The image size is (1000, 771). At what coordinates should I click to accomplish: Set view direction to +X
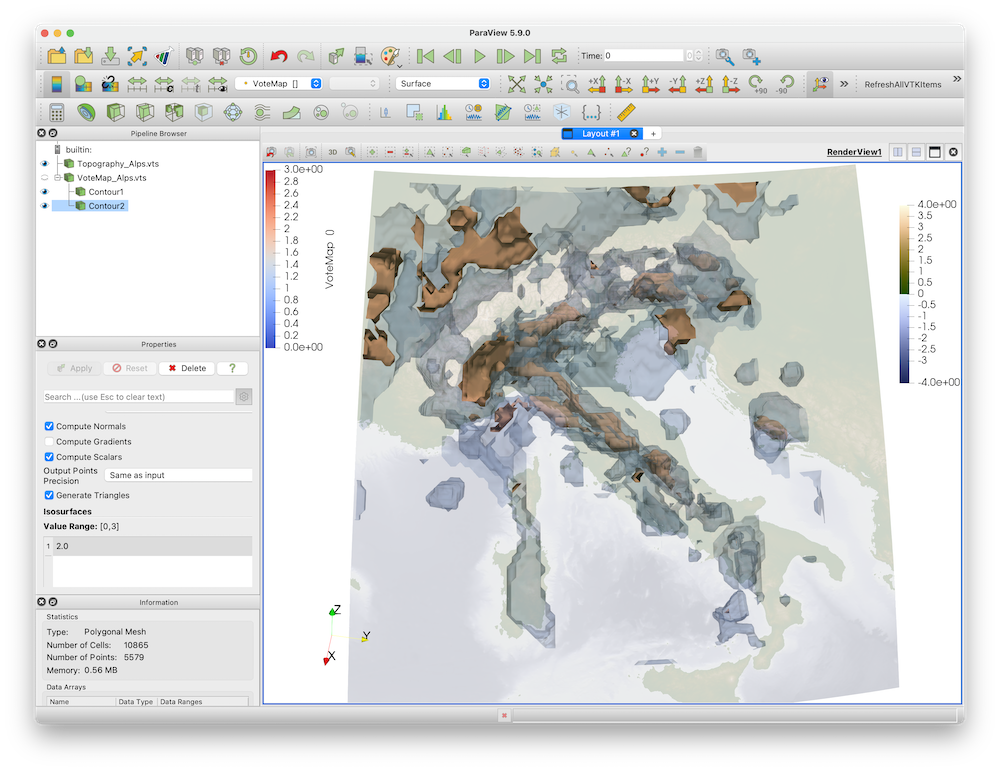597,84
